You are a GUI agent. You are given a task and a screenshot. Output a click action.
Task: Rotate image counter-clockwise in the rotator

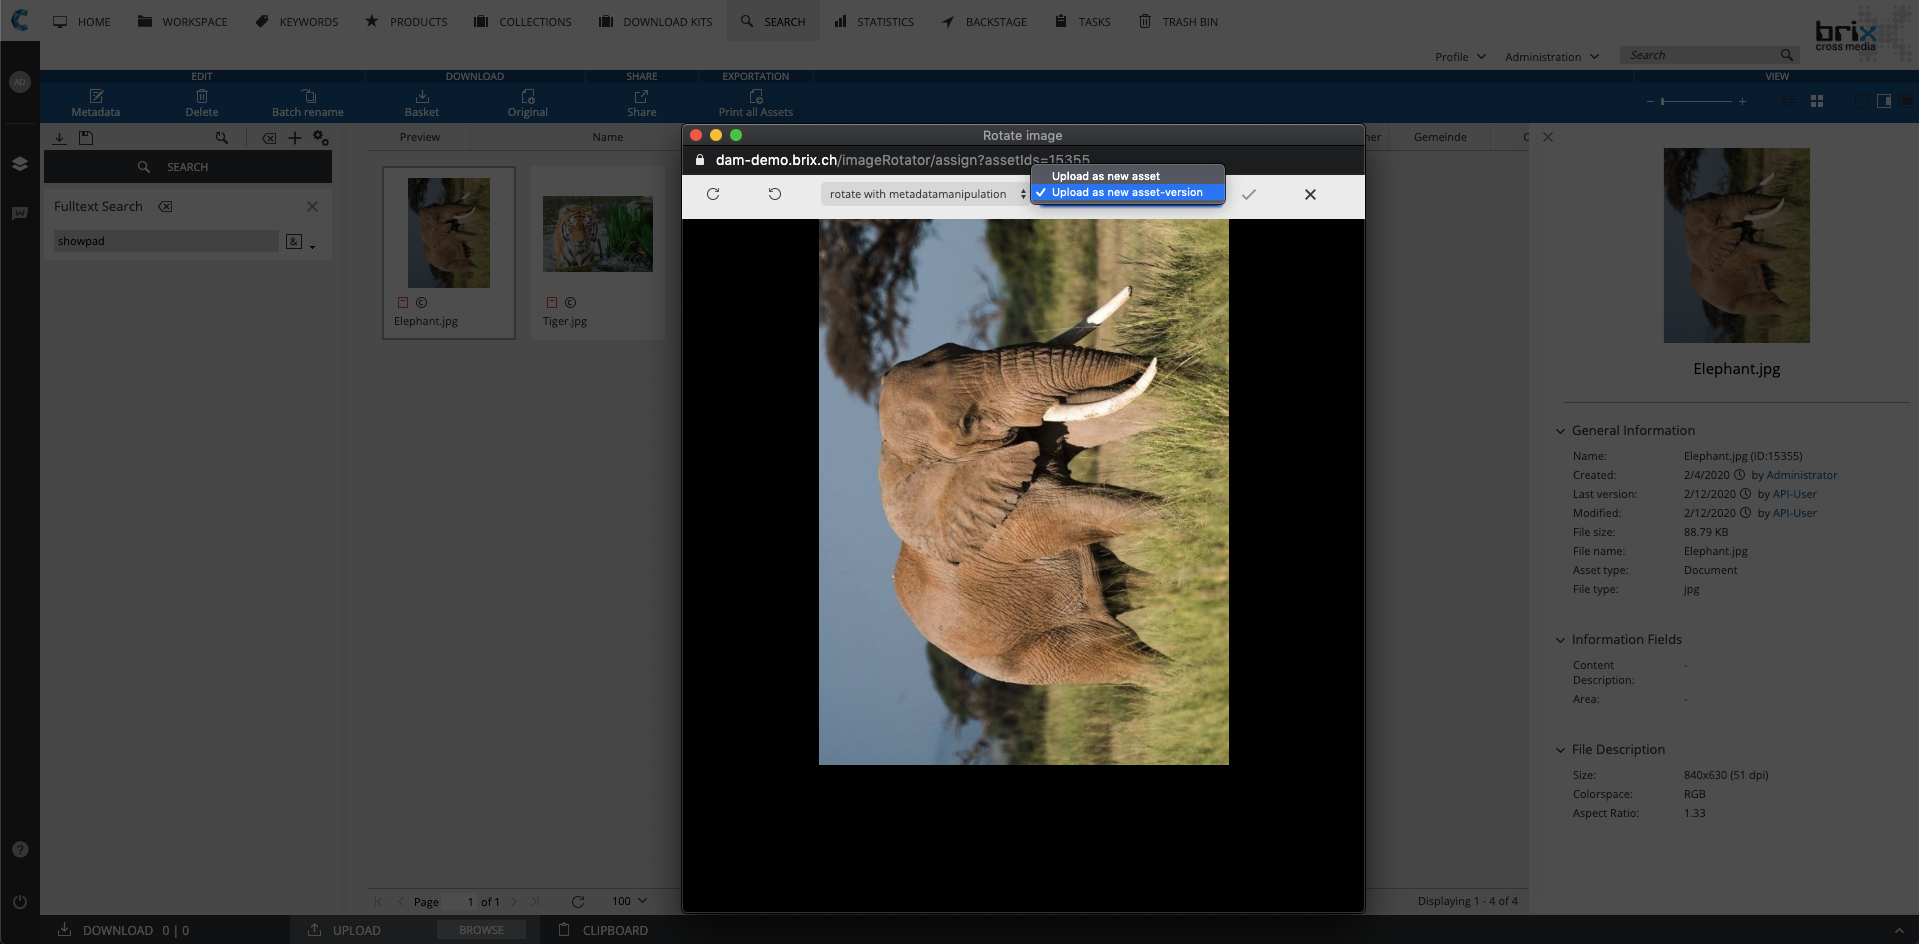tap(774, 194)
